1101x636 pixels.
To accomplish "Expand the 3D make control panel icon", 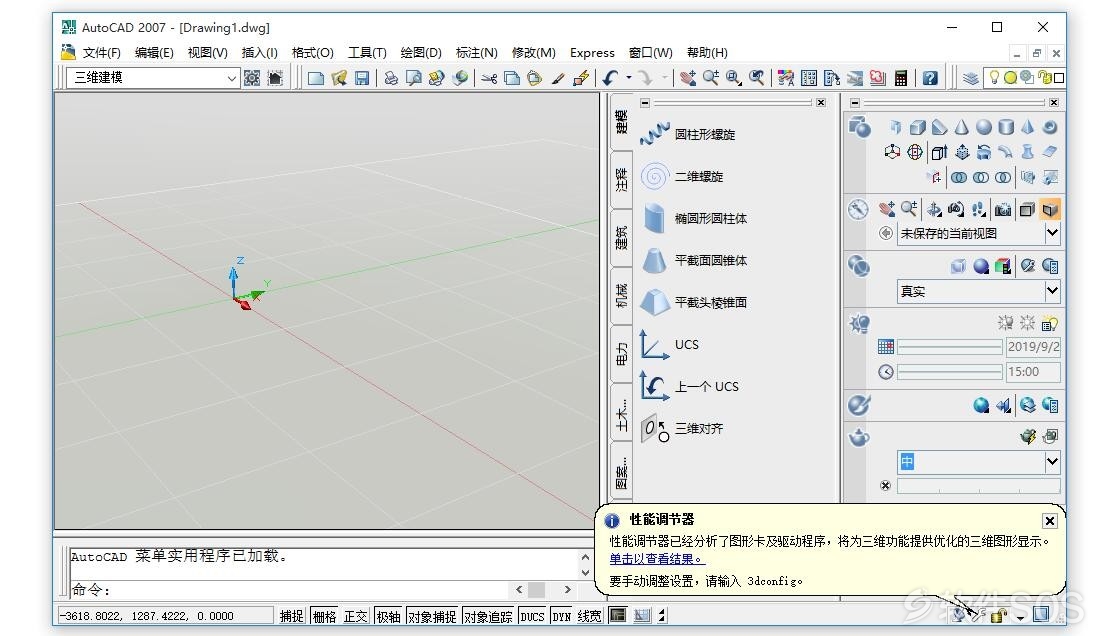I will coord(859,127).
